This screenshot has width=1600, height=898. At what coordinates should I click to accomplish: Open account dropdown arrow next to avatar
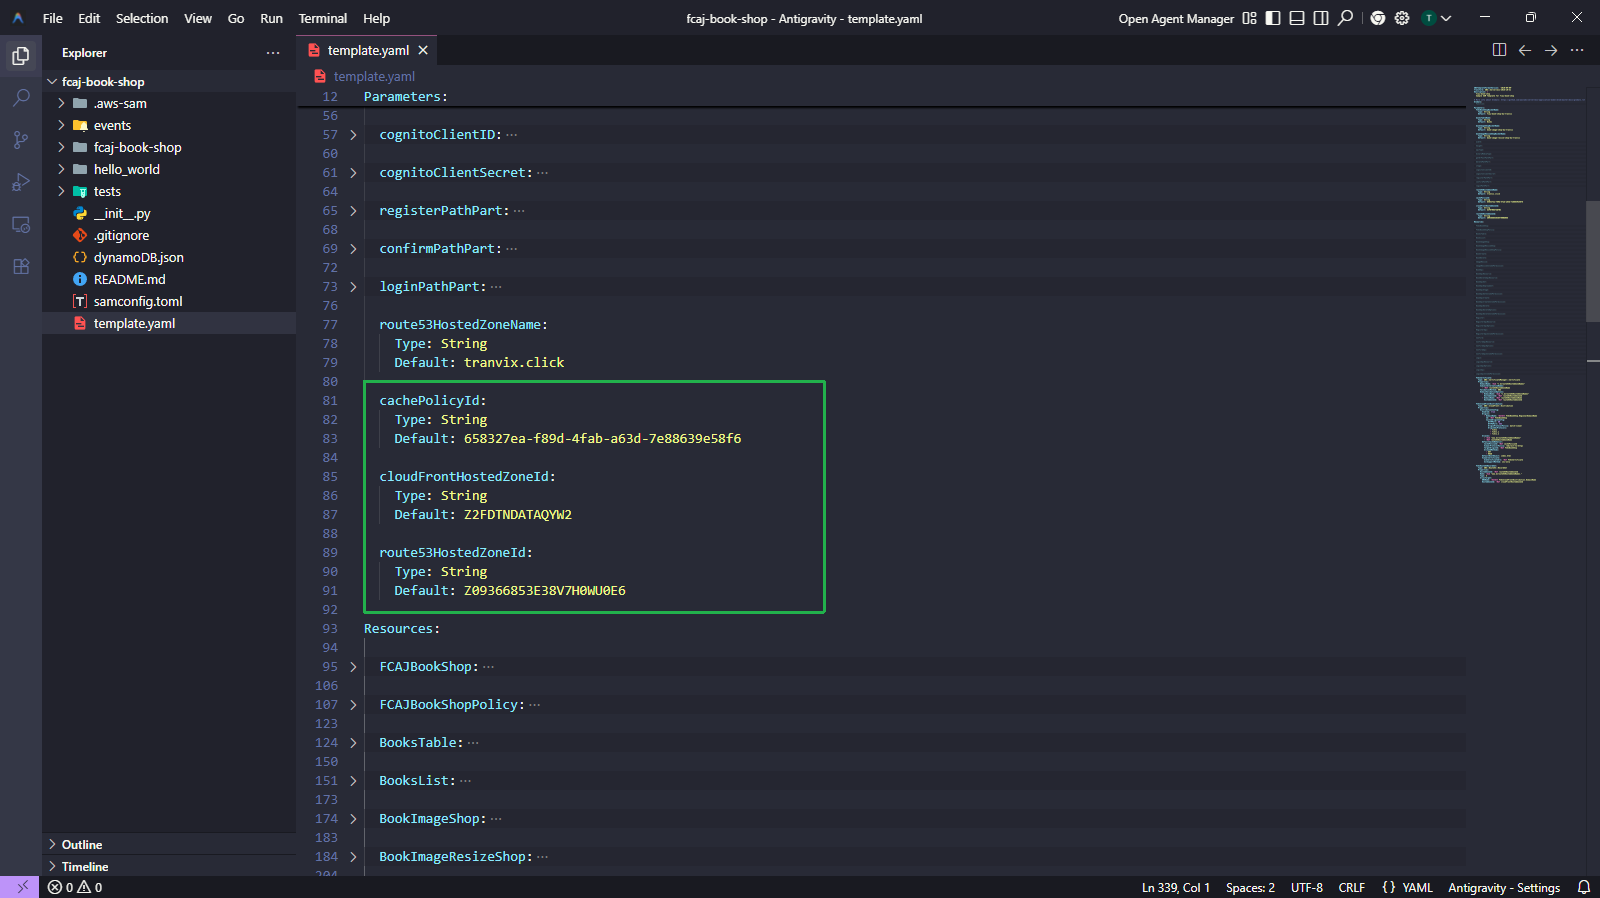[1446, 18]
